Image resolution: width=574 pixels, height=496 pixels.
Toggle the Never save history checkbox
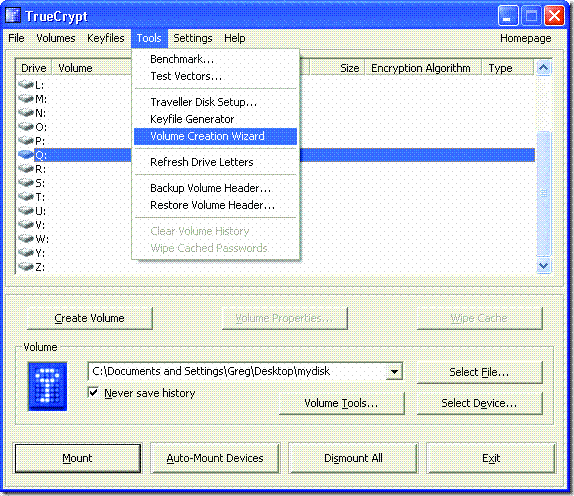[x=94, y=393]
